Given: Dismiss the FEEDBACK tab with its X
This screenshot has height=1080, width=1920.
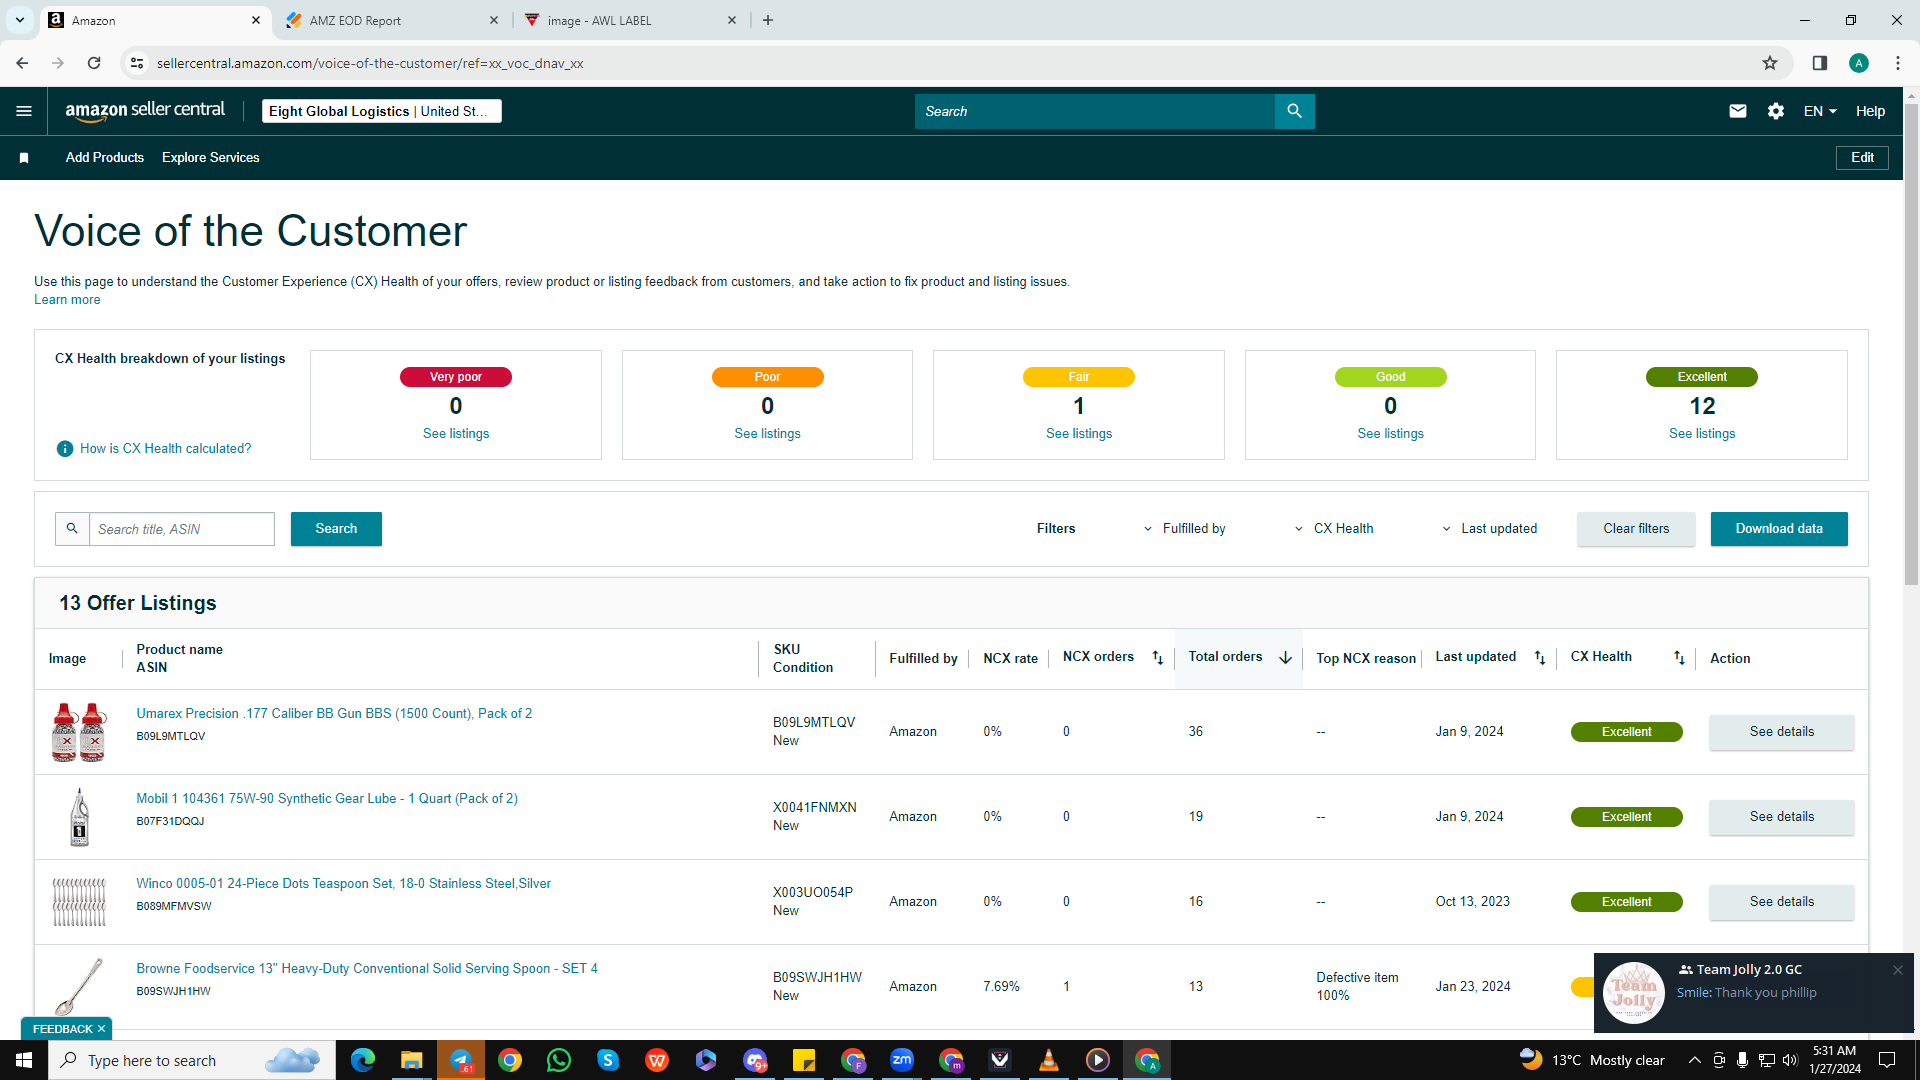Looking at the screenshot, I should point(101,1029).
